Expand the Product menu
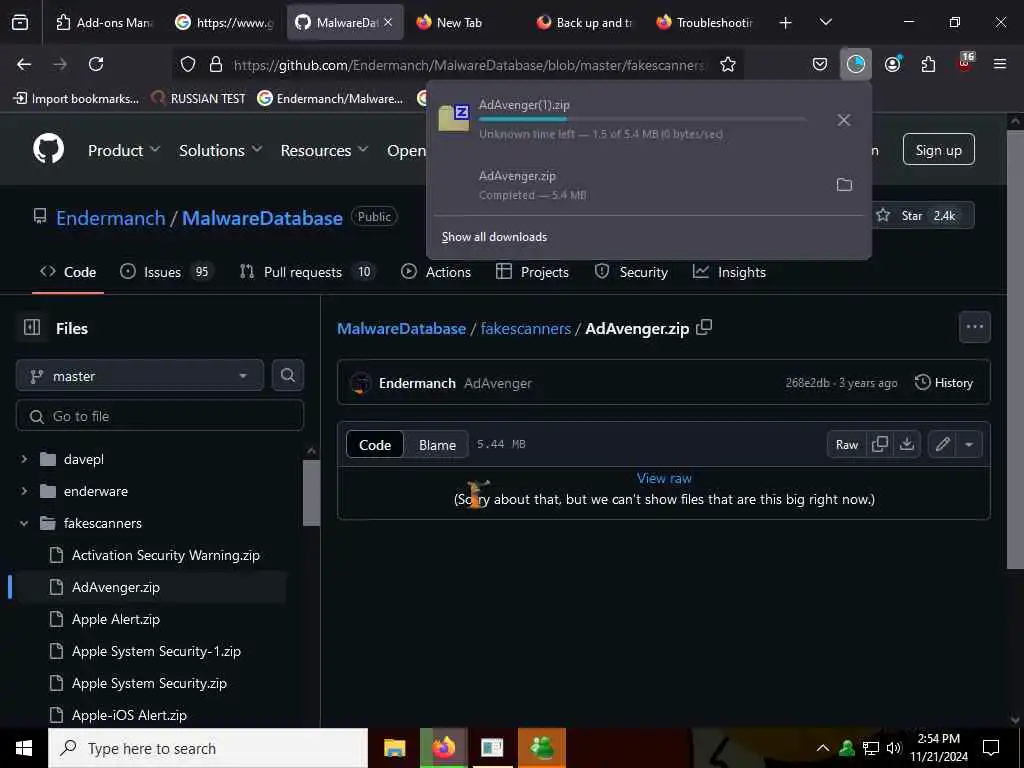Screen dimensions: 1024x768 coord(123,150)
